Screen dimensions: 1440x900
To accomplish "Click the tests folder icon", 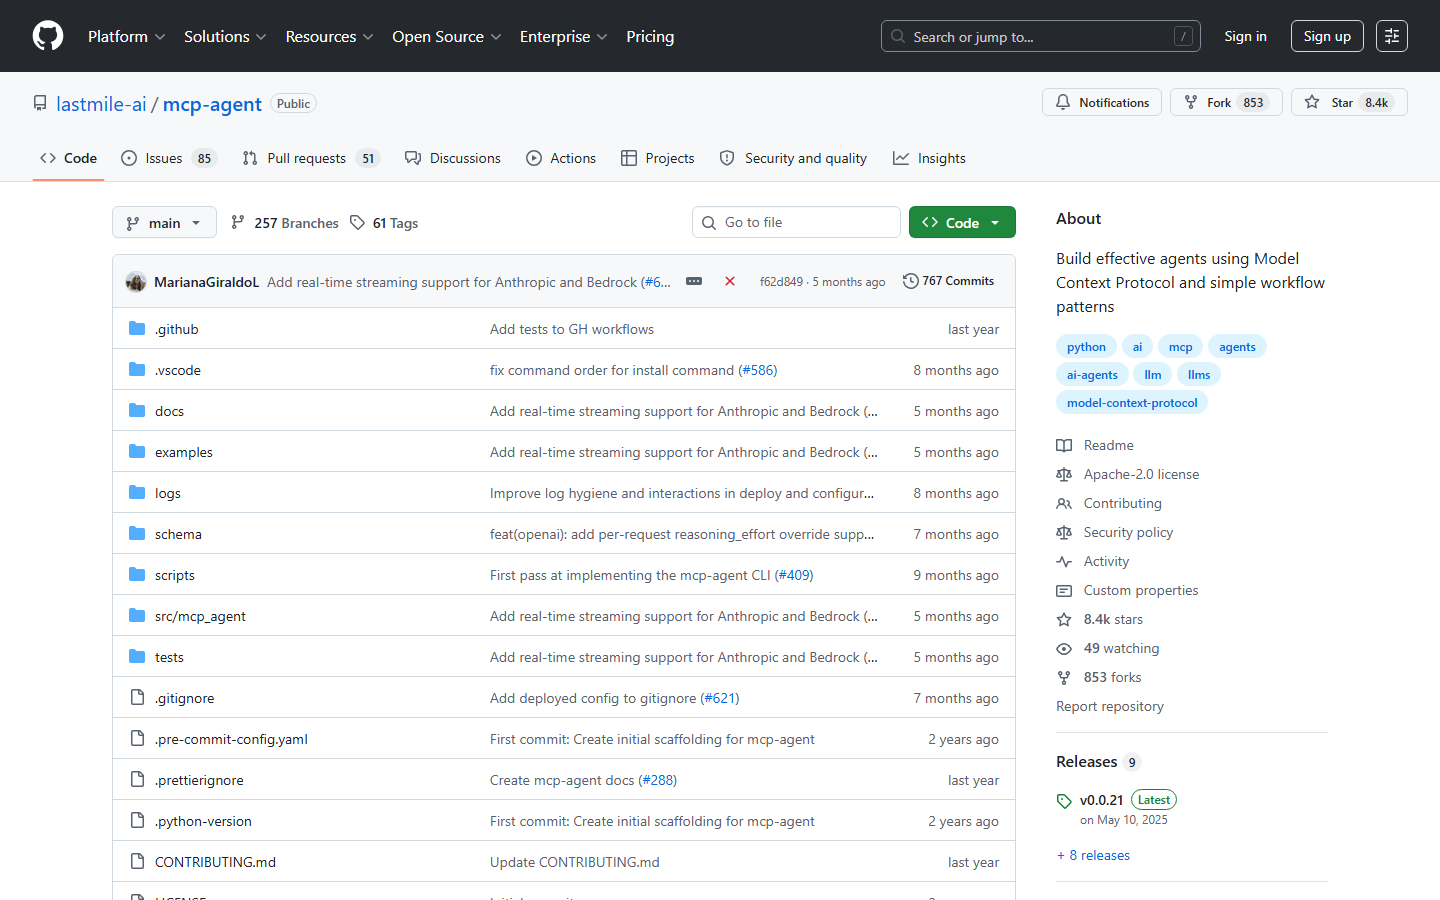I will coord(137,657).
